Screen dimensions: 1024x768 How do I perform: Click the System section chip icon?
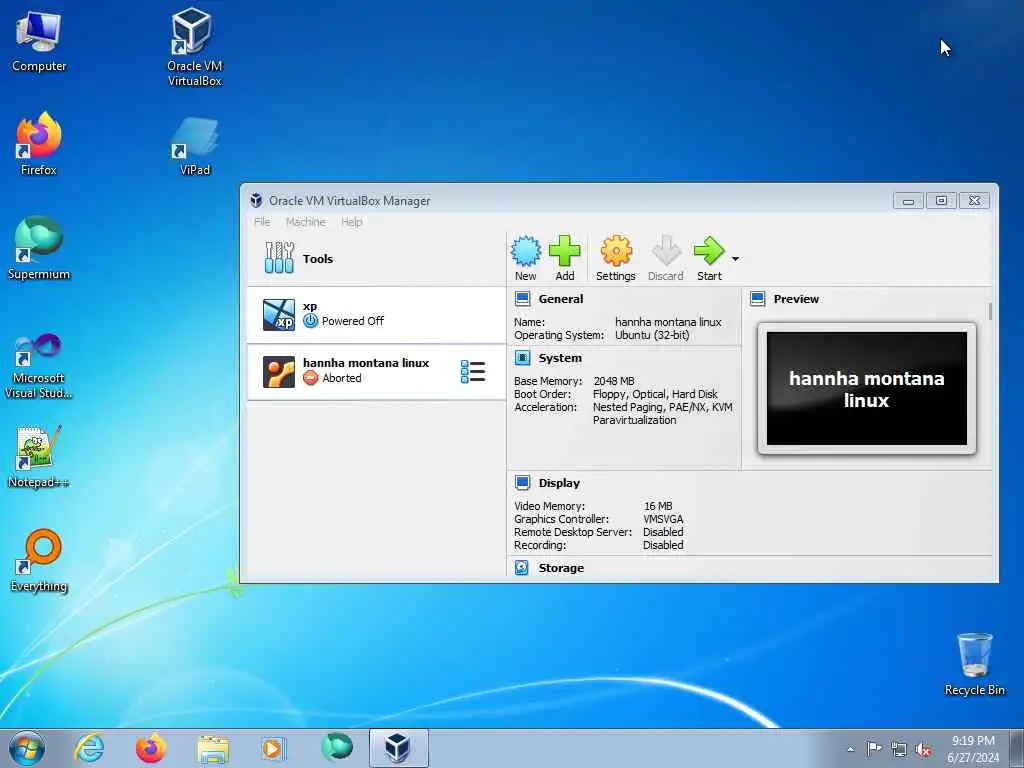pos(522,358)
